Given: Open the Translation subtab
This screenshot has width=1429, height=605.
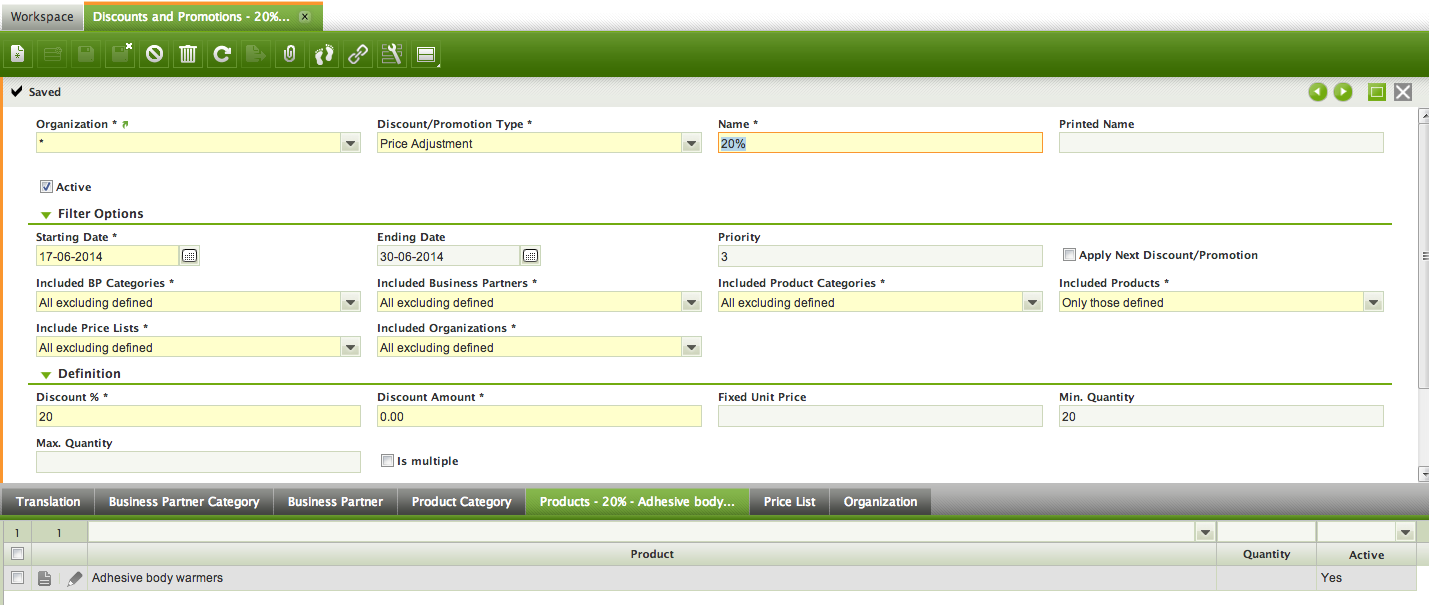Looking at the screenshot, I should [x=48, y=502].
